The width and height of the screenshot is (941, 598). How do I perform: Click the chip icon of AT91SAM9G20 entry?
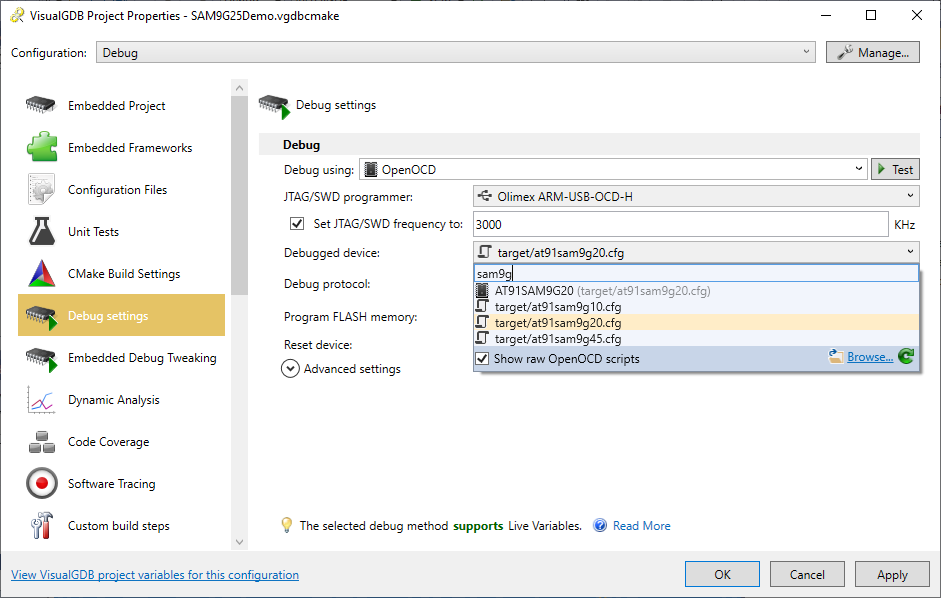point(482,291)
